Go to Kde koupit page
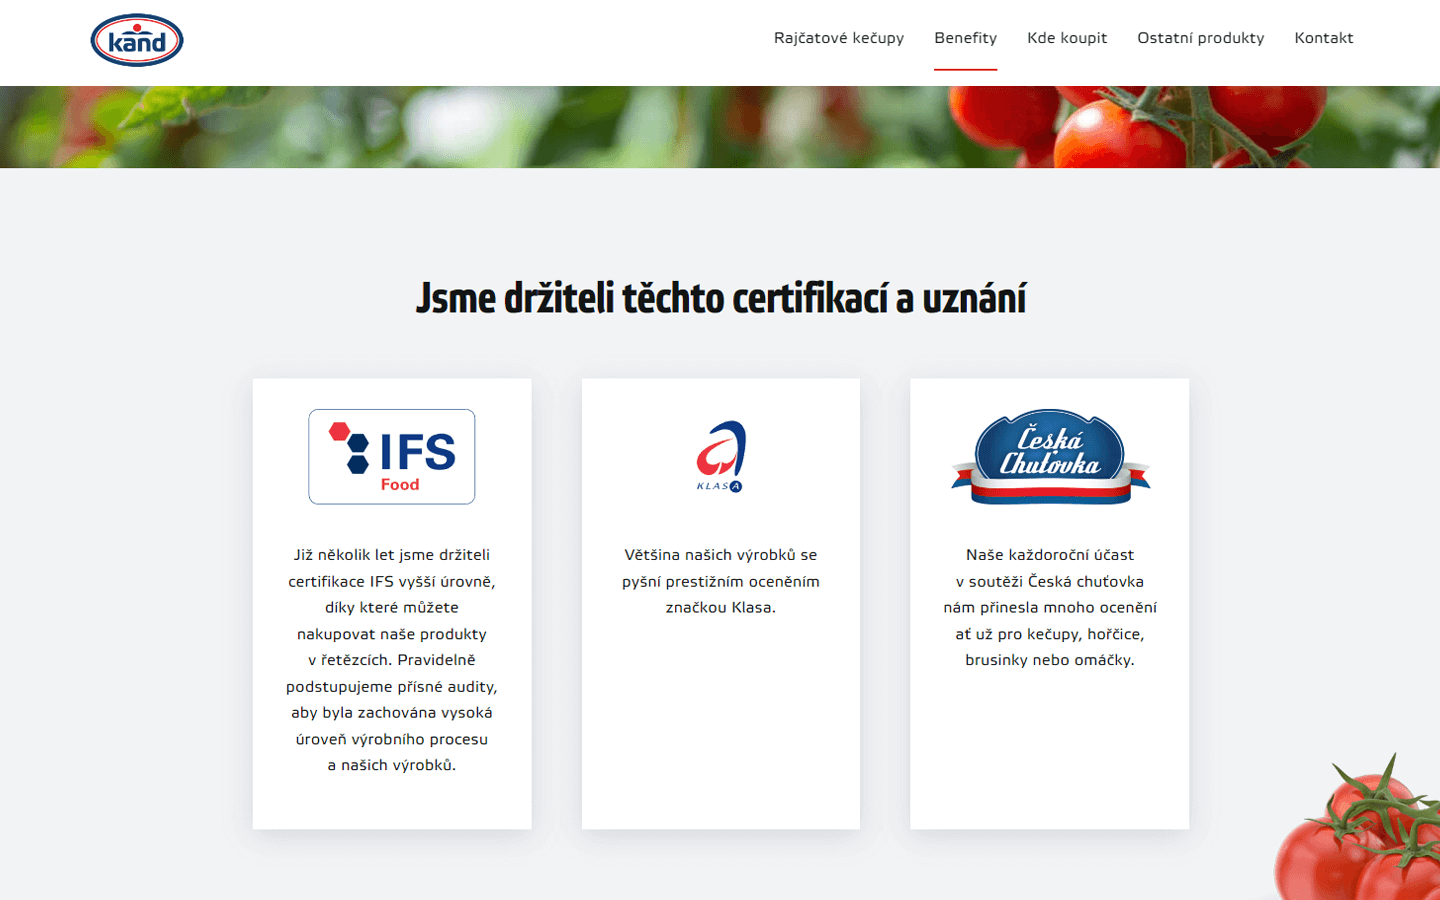 click(x=1067, y=38)
